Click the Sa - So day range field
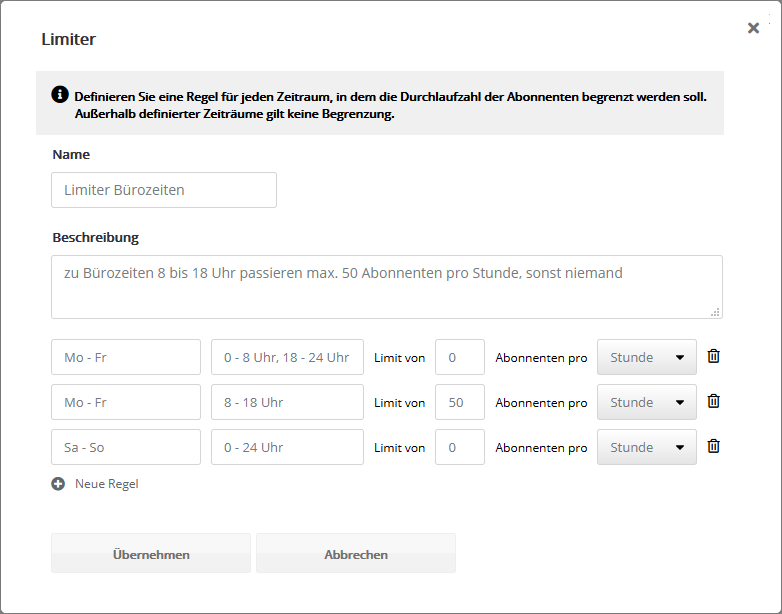Screen dimensions: 782x614 [x=125, y=447]
